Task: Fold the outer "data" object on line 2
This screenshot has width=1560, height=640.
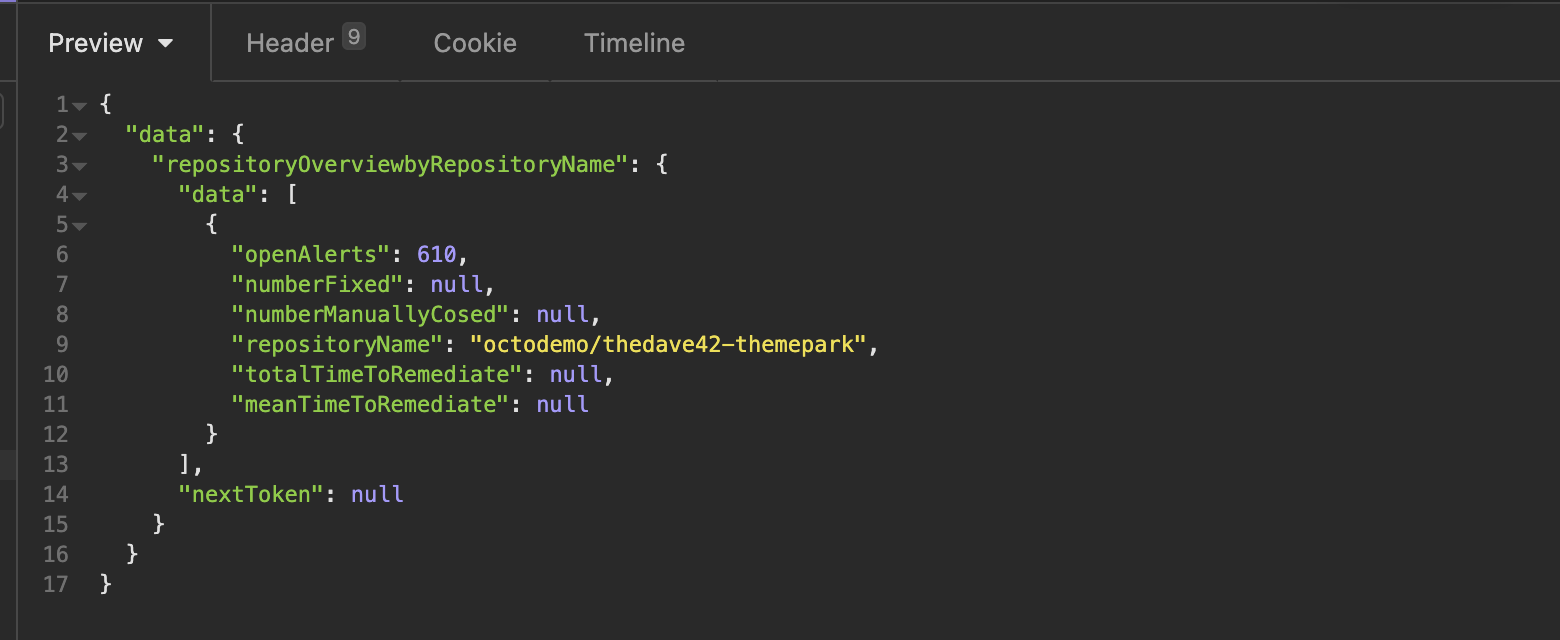Action: tap(80, 136)
